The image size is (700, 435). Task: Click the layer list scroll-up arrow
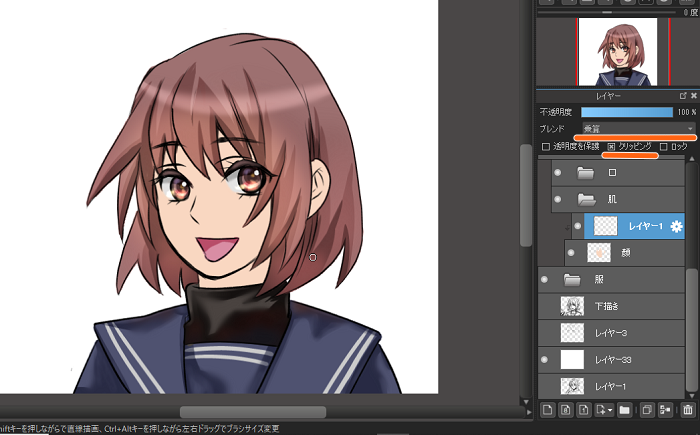692,159
